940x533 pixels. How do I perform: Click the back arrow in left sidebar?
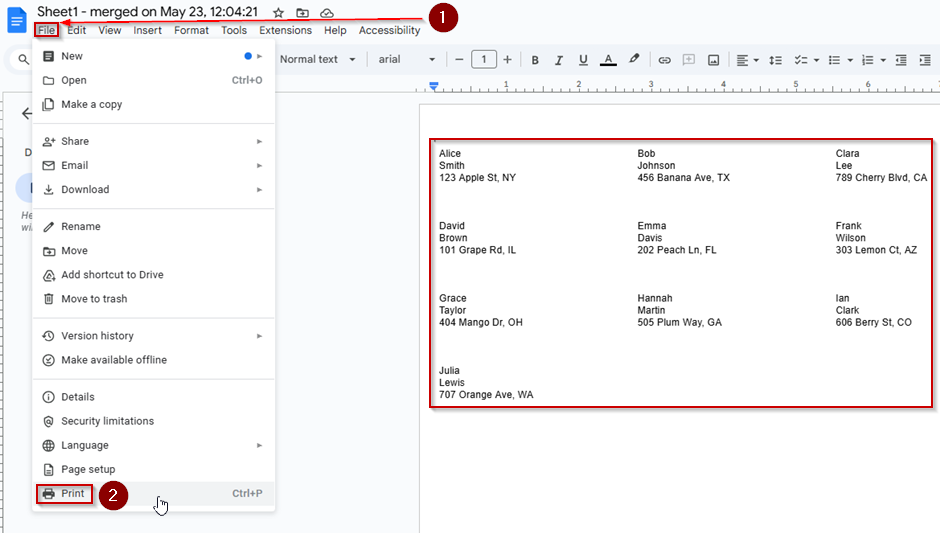click(26, 113)
